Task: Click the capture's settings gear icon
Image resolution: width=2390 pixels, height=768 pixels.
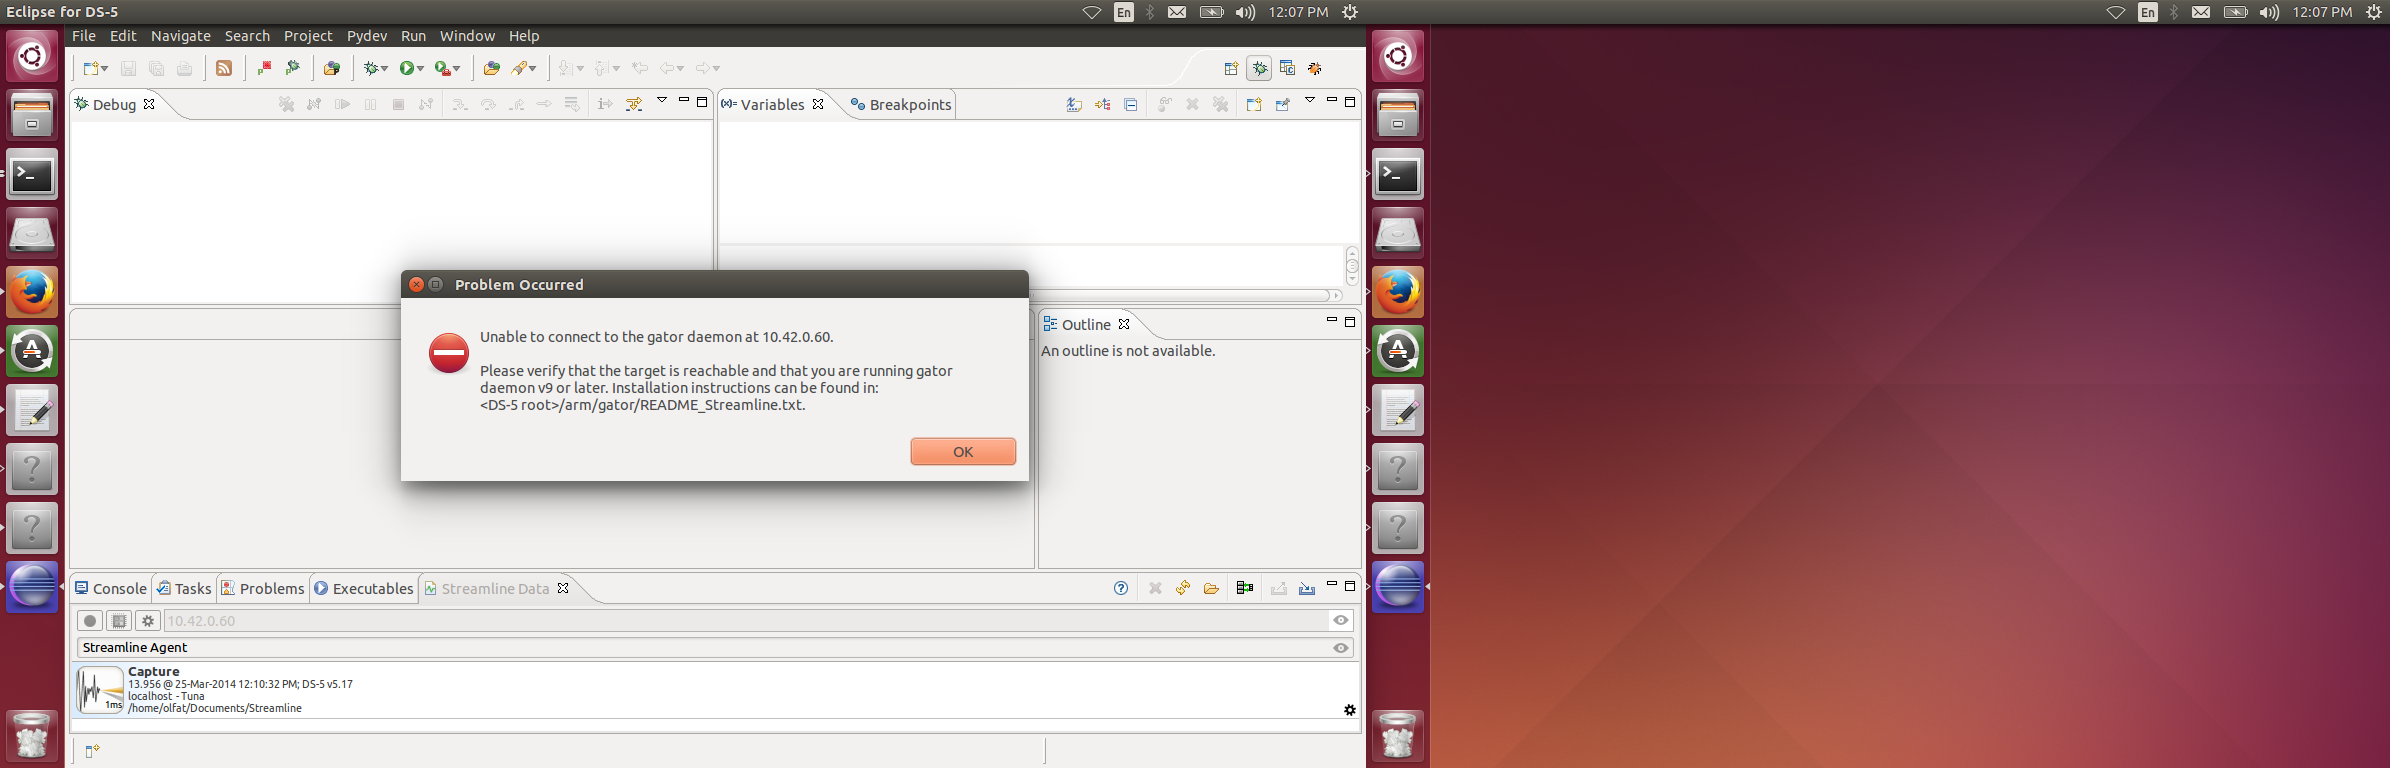Action: [1349, 710]
